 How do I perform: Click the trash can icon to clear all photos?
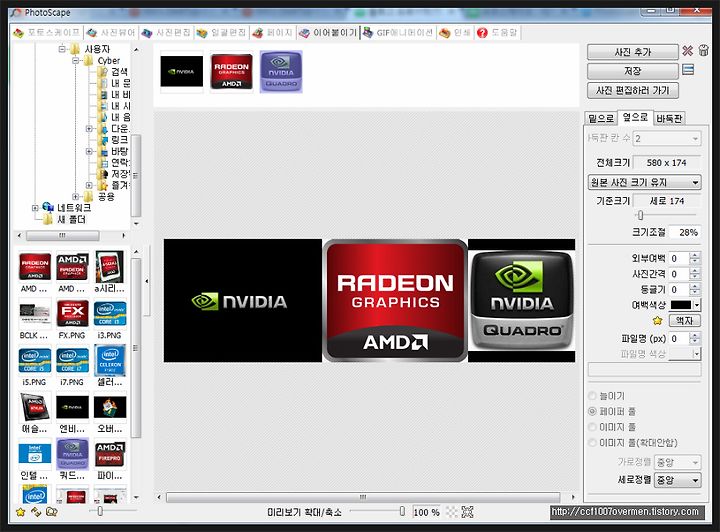click(703, 50)
